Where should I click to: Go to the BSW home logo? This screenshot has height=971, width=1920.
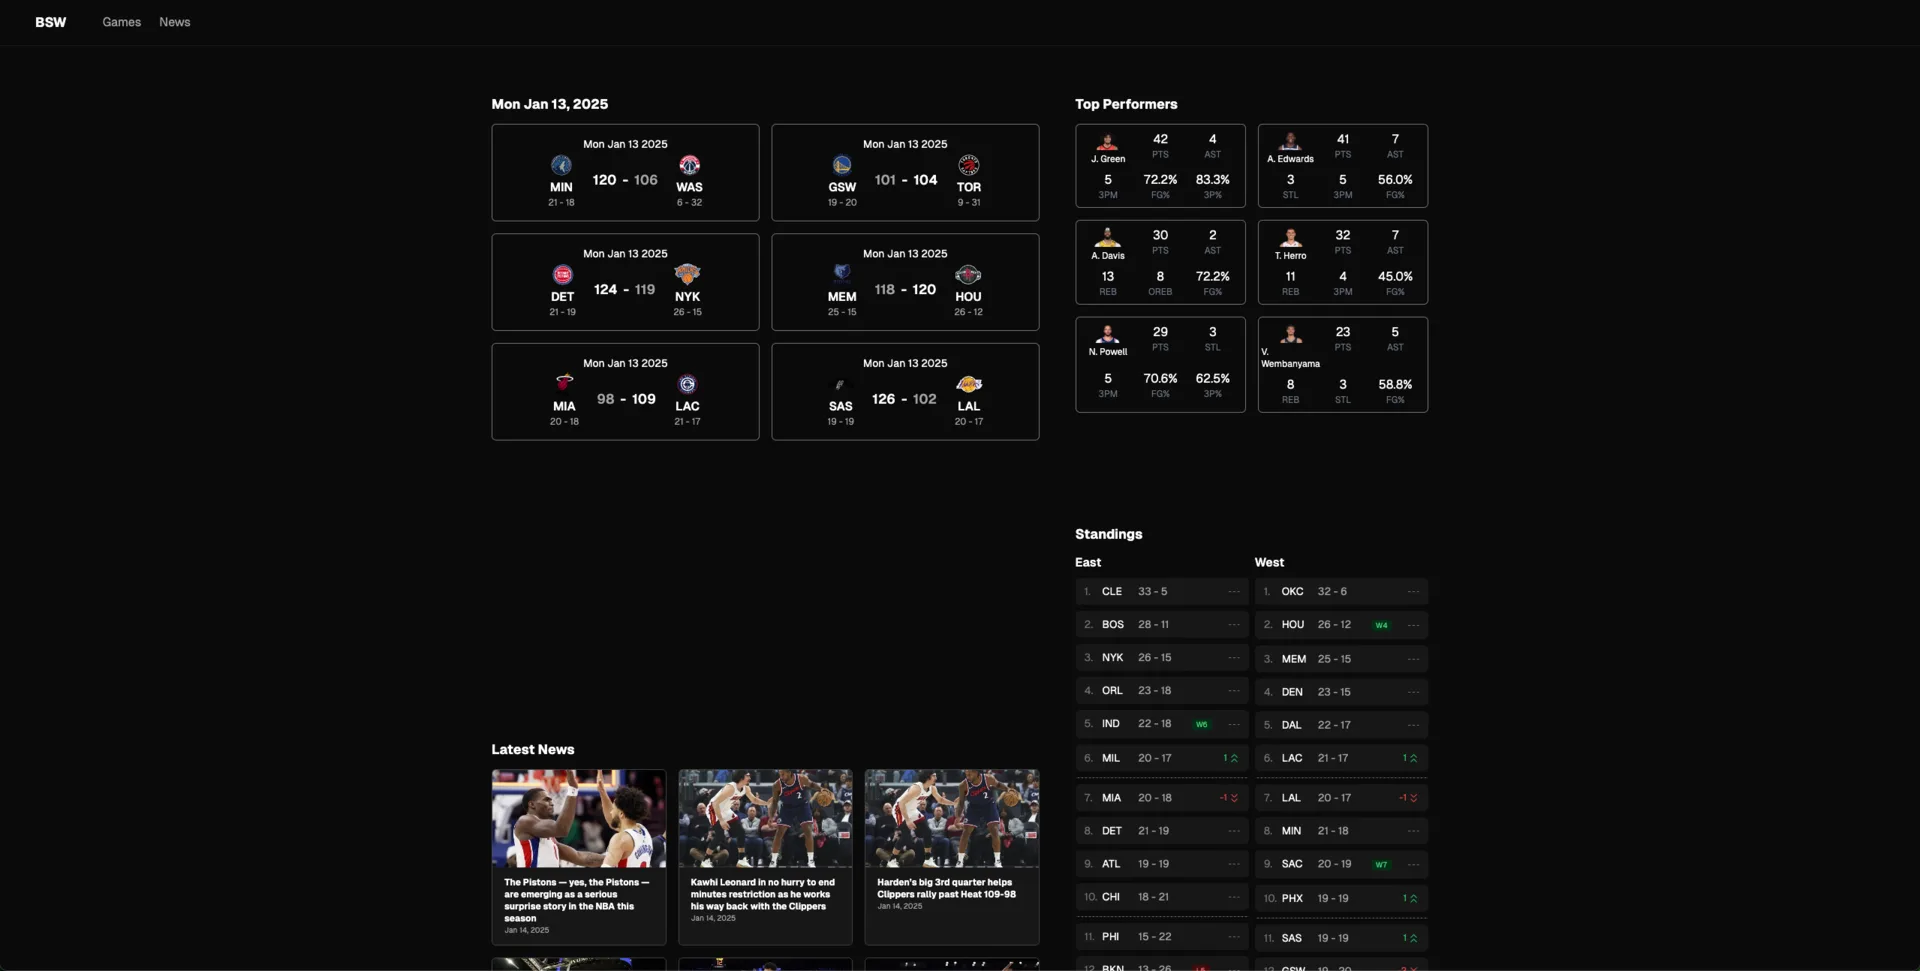[x=51, y=22]
